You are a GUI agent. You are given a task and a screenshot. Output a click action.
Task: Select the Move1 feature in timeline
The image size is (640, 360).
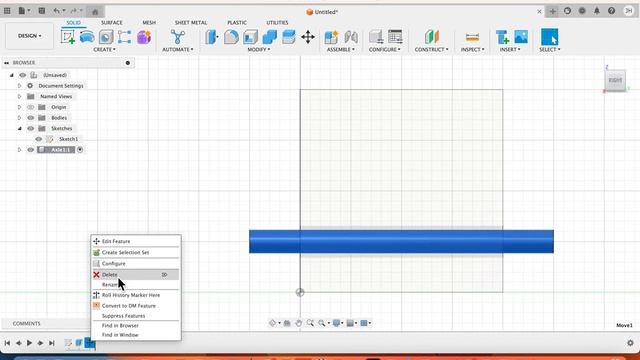(90, 343)
